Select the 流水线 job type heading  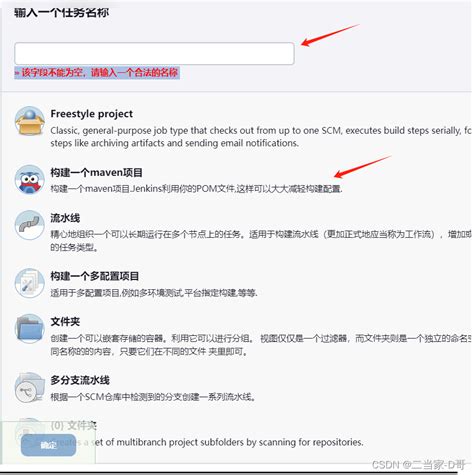[65, 218]
